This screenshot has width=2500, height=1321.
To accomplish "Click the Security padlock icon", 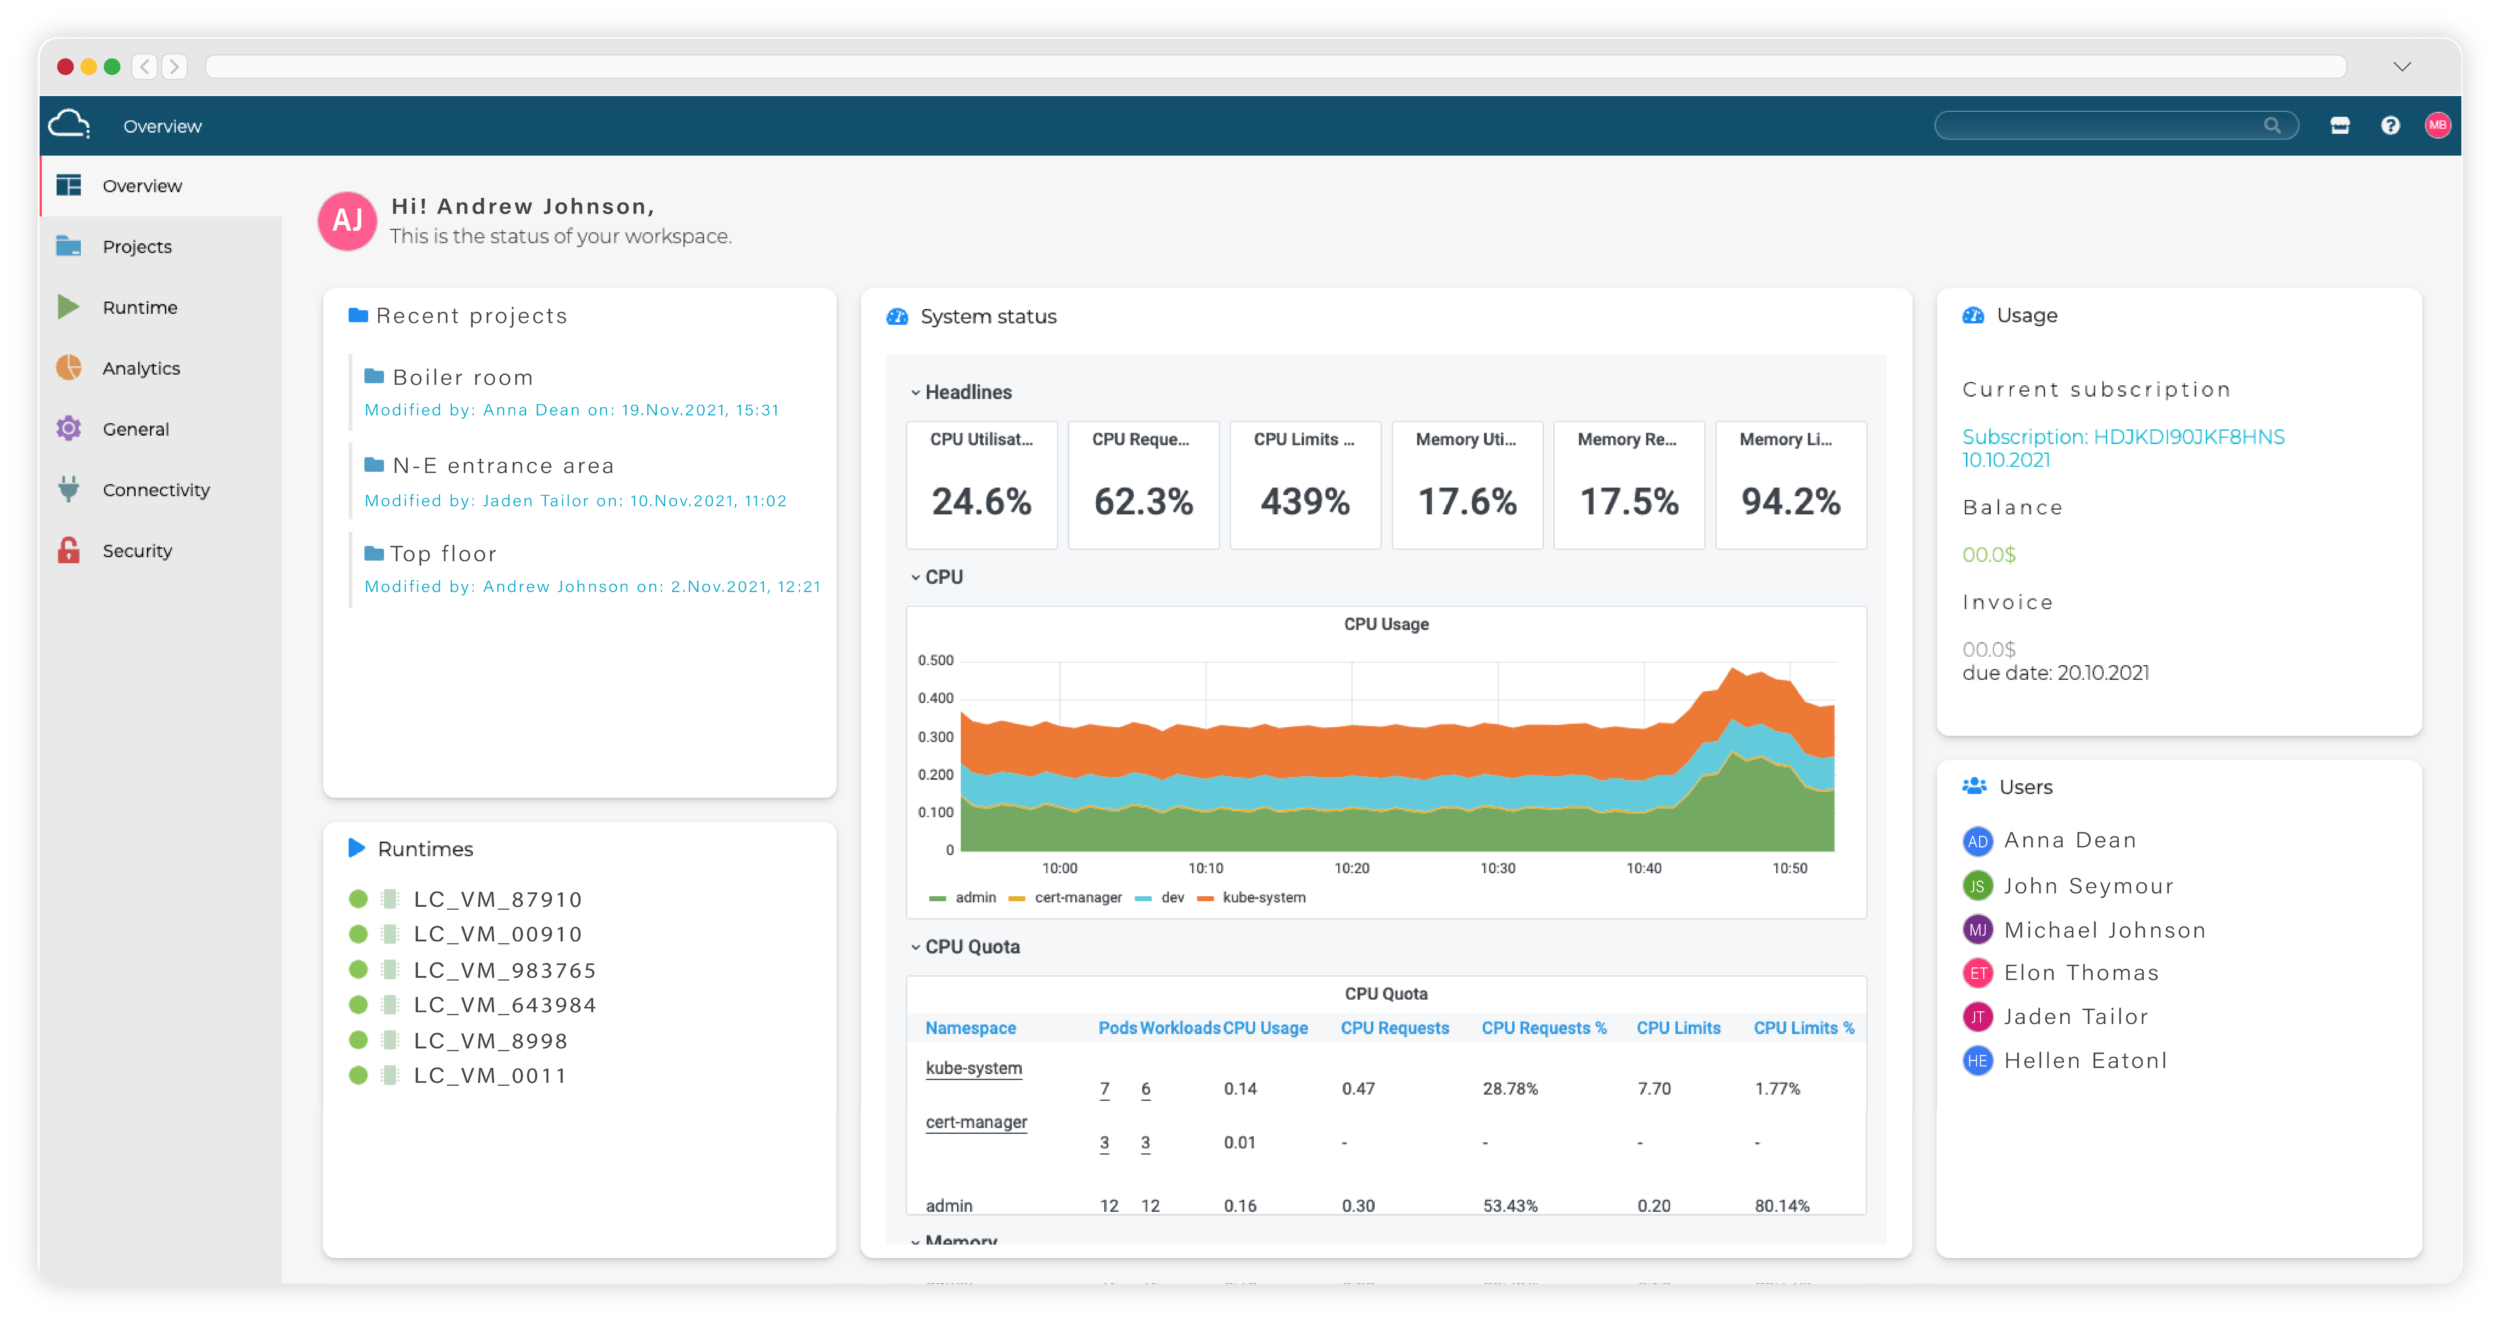I will pos(69,551).
